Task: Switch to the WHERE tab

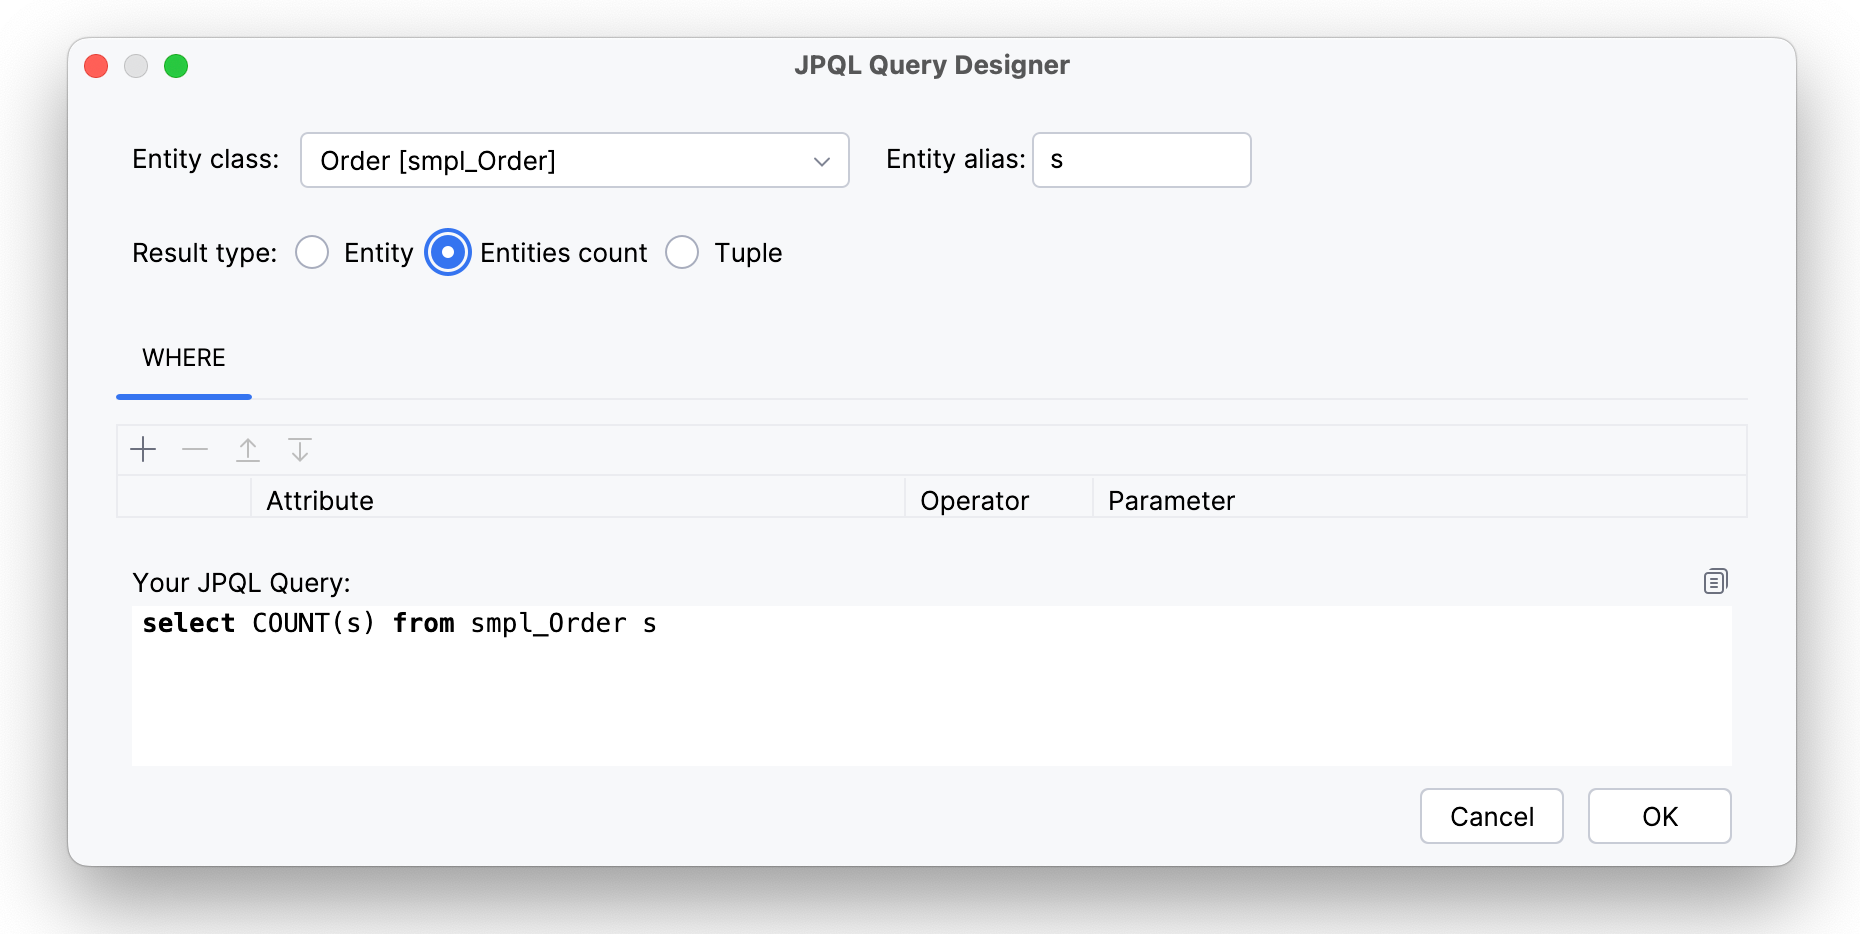Action: click(x=184, y=358)
